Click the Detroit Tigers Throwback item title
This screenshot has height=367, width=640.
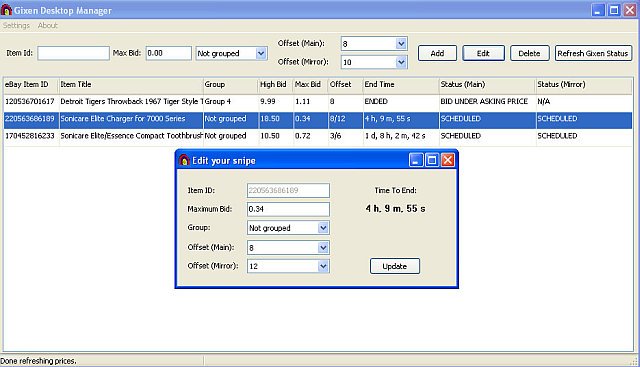tap(131, 101)
